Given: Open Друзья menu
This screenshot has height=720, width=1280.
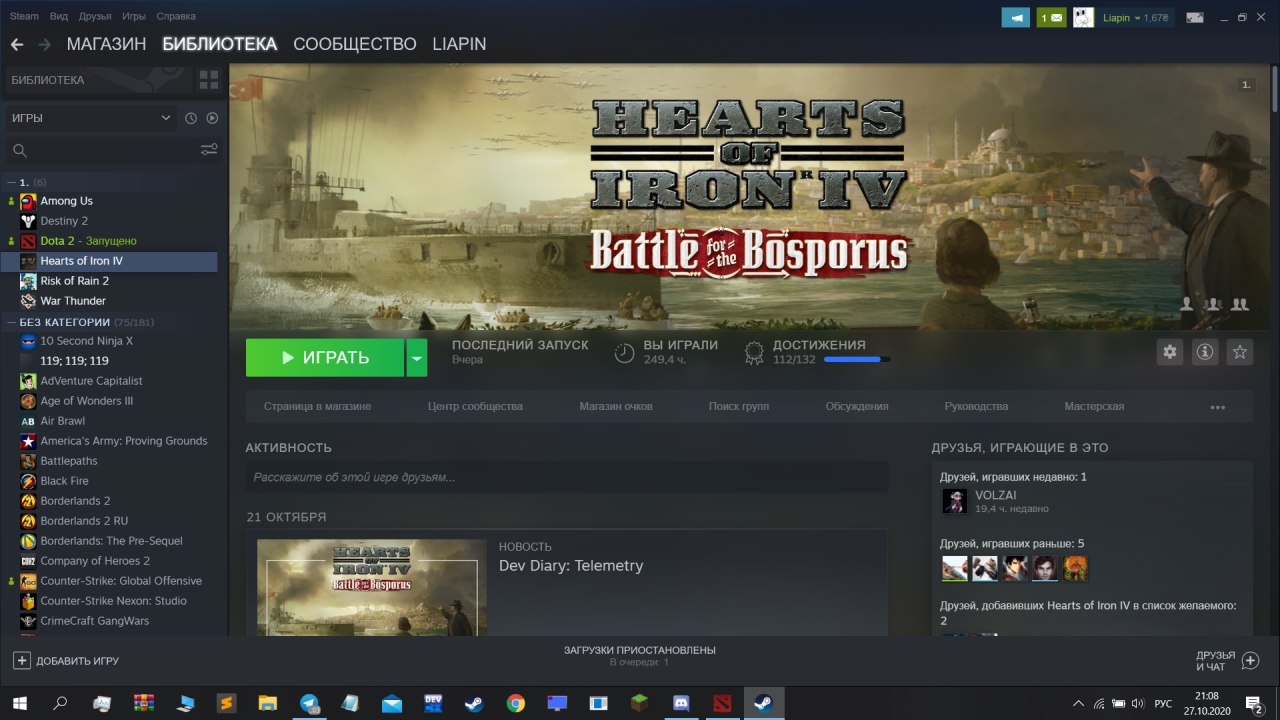Looking at the screenshot, I should [x=95, y=16].
